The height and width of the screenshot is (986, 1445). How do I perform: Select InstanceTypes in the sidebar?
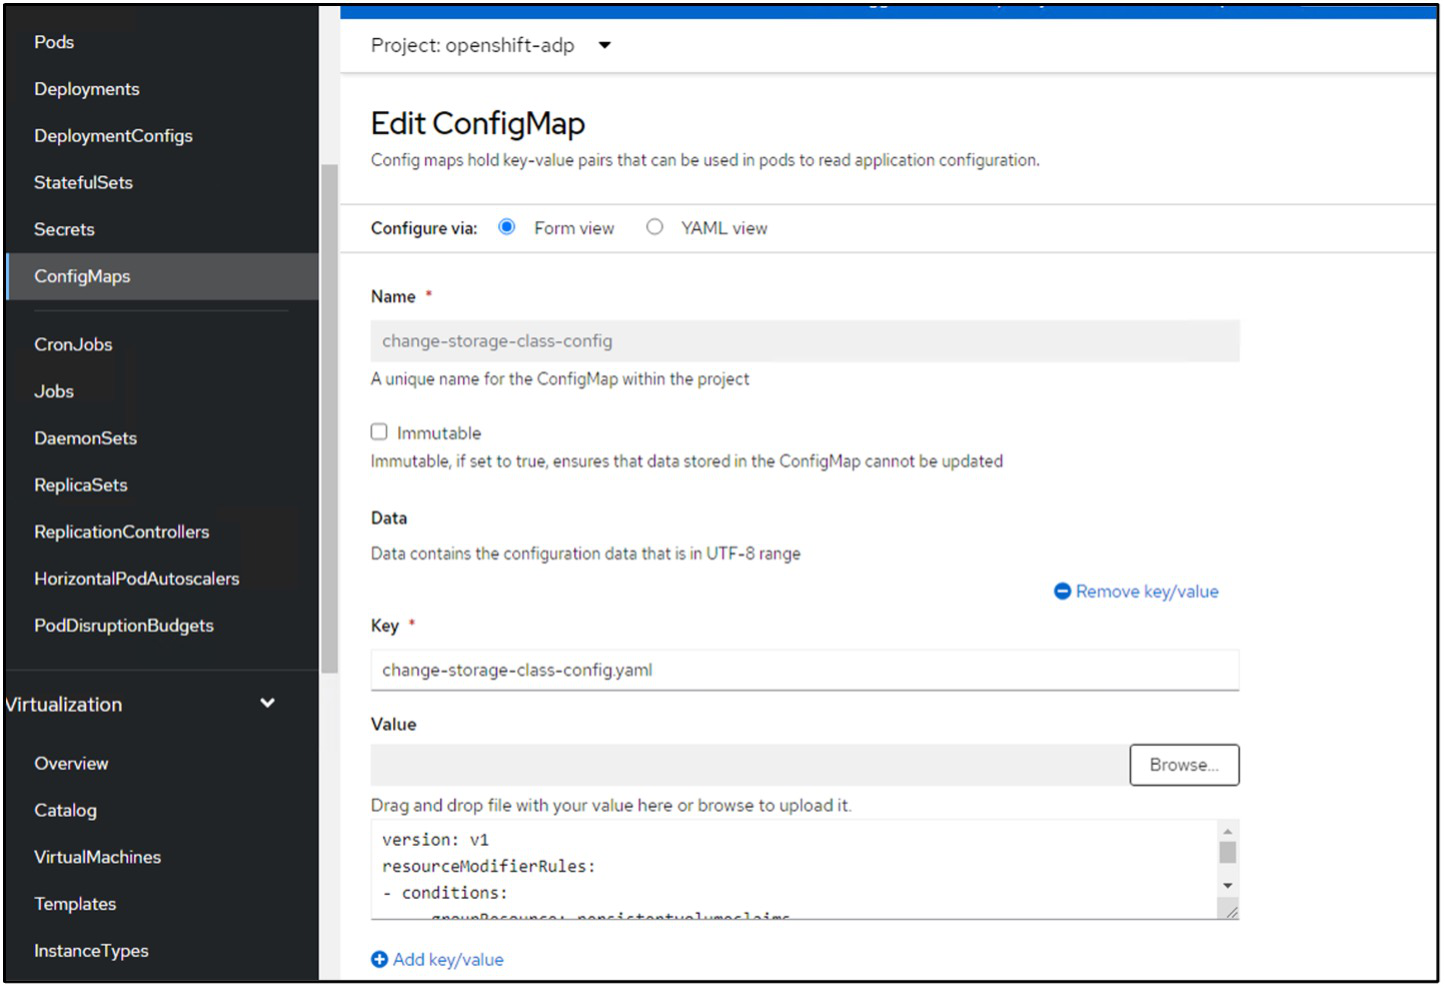(91, 951)
